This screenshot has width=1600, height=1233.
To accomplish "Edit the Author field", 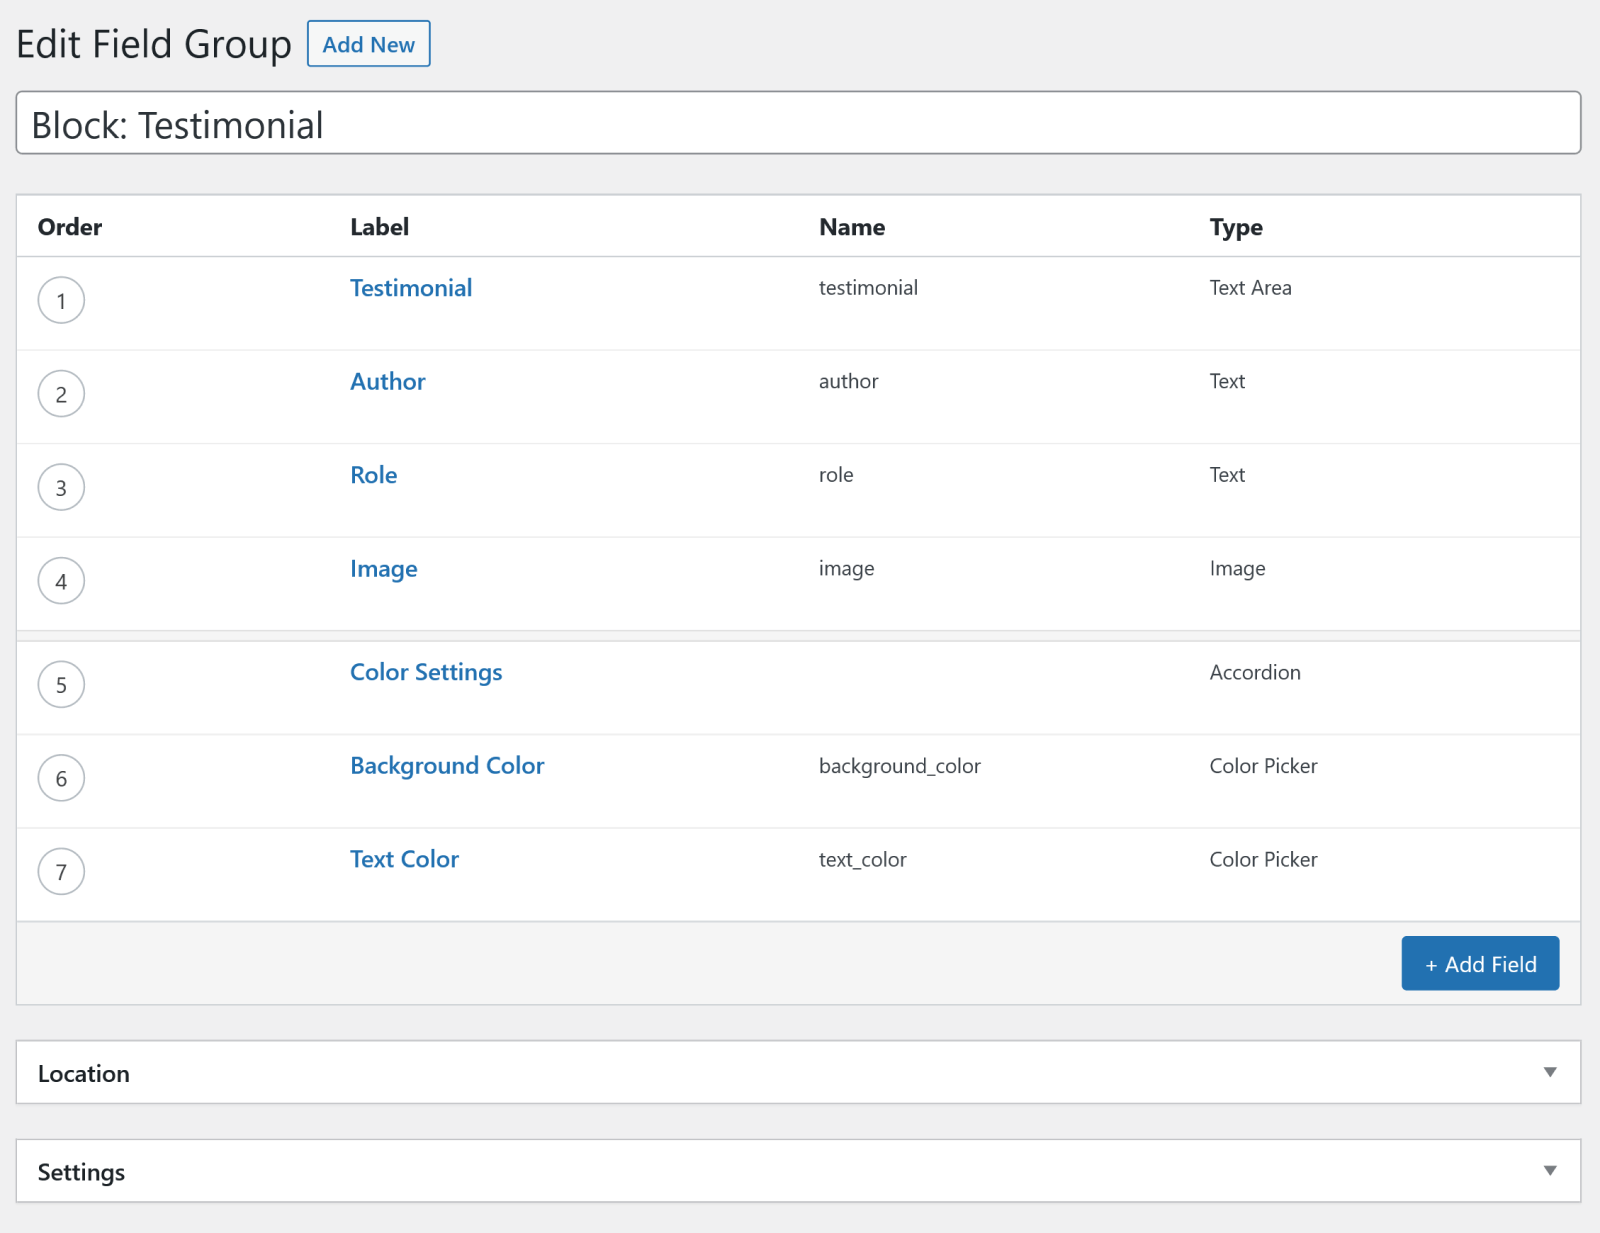I will [387, 381].
